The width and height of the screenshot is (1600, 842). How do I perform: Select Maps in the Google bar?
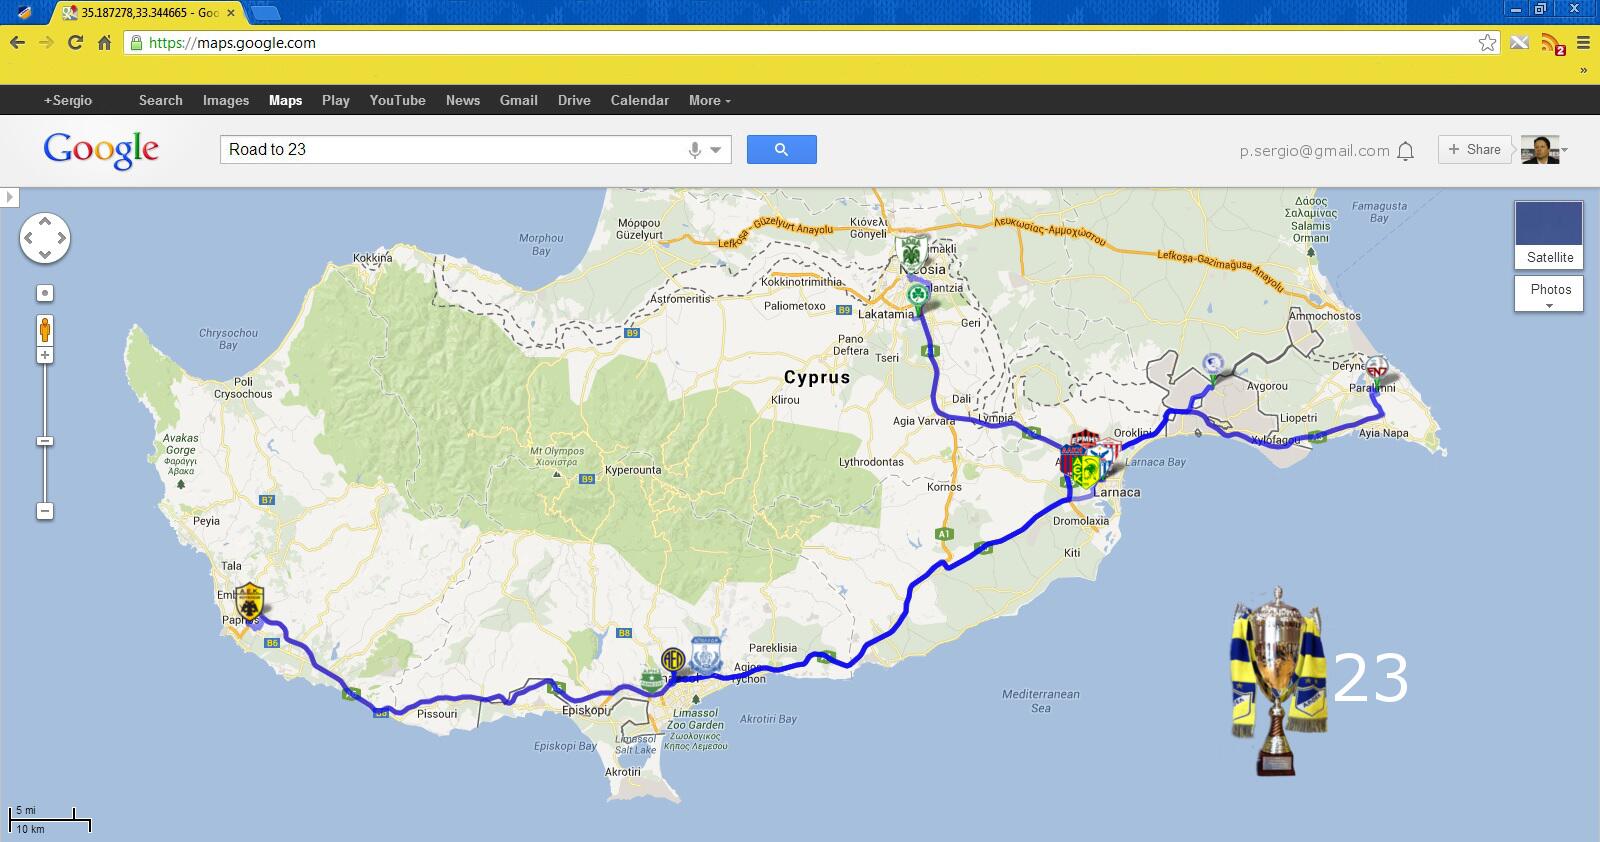(x=285, y=100)
